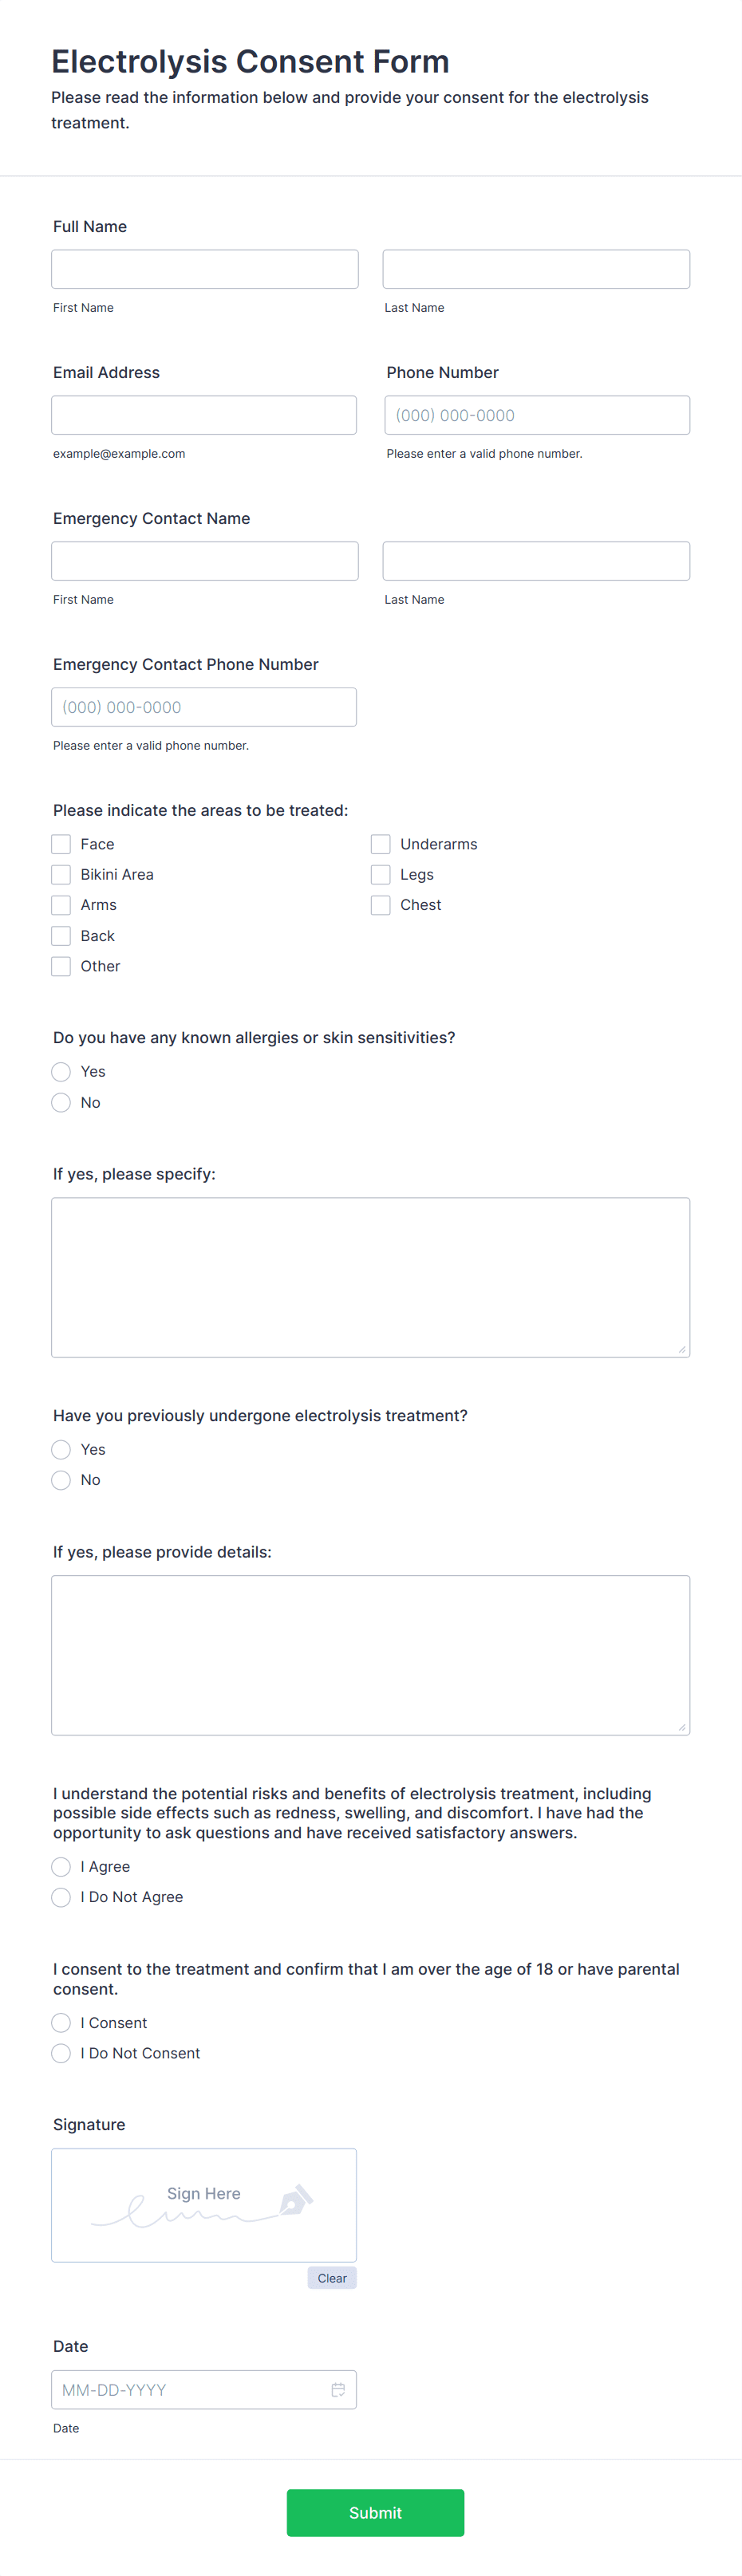
Task: Click the Submit button
Action: point(375,2512)
